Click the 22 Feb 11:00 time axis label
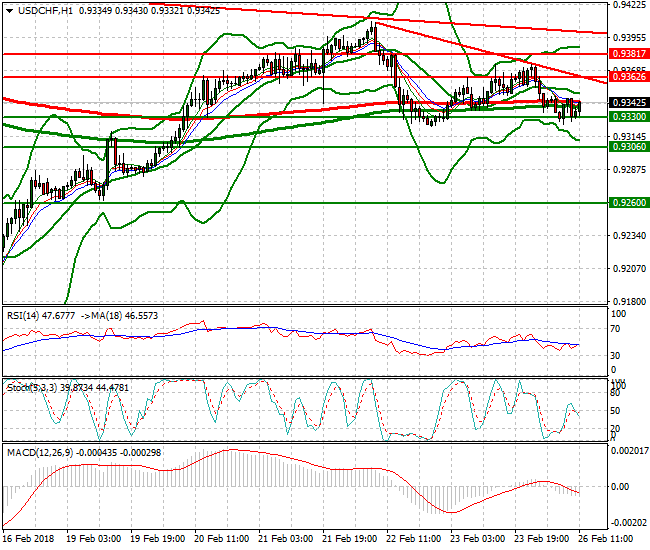The image size is (650, 550). click(x=414, y=539)
